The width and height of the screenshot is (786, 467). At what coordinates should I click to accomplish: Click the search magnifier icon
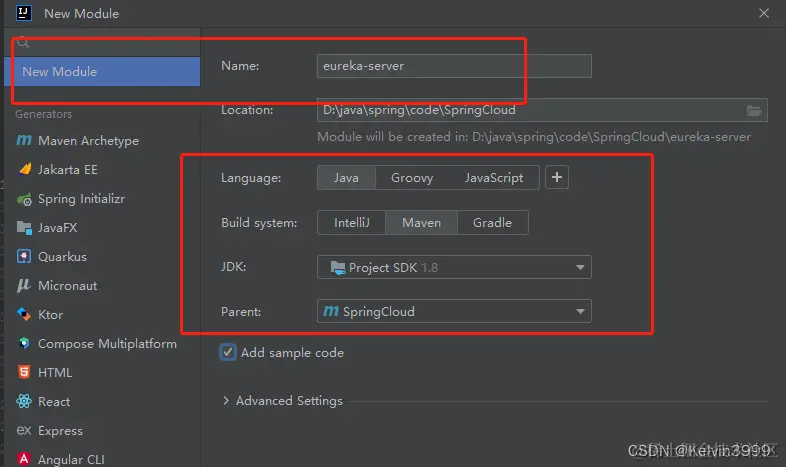coord(23,43)
